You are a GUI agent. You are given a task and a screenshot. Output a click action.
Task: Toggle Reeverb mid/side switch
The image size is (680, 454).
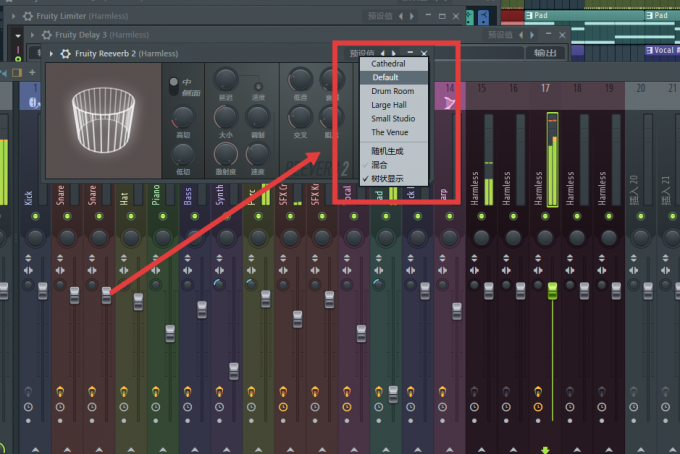click(173, 86)
